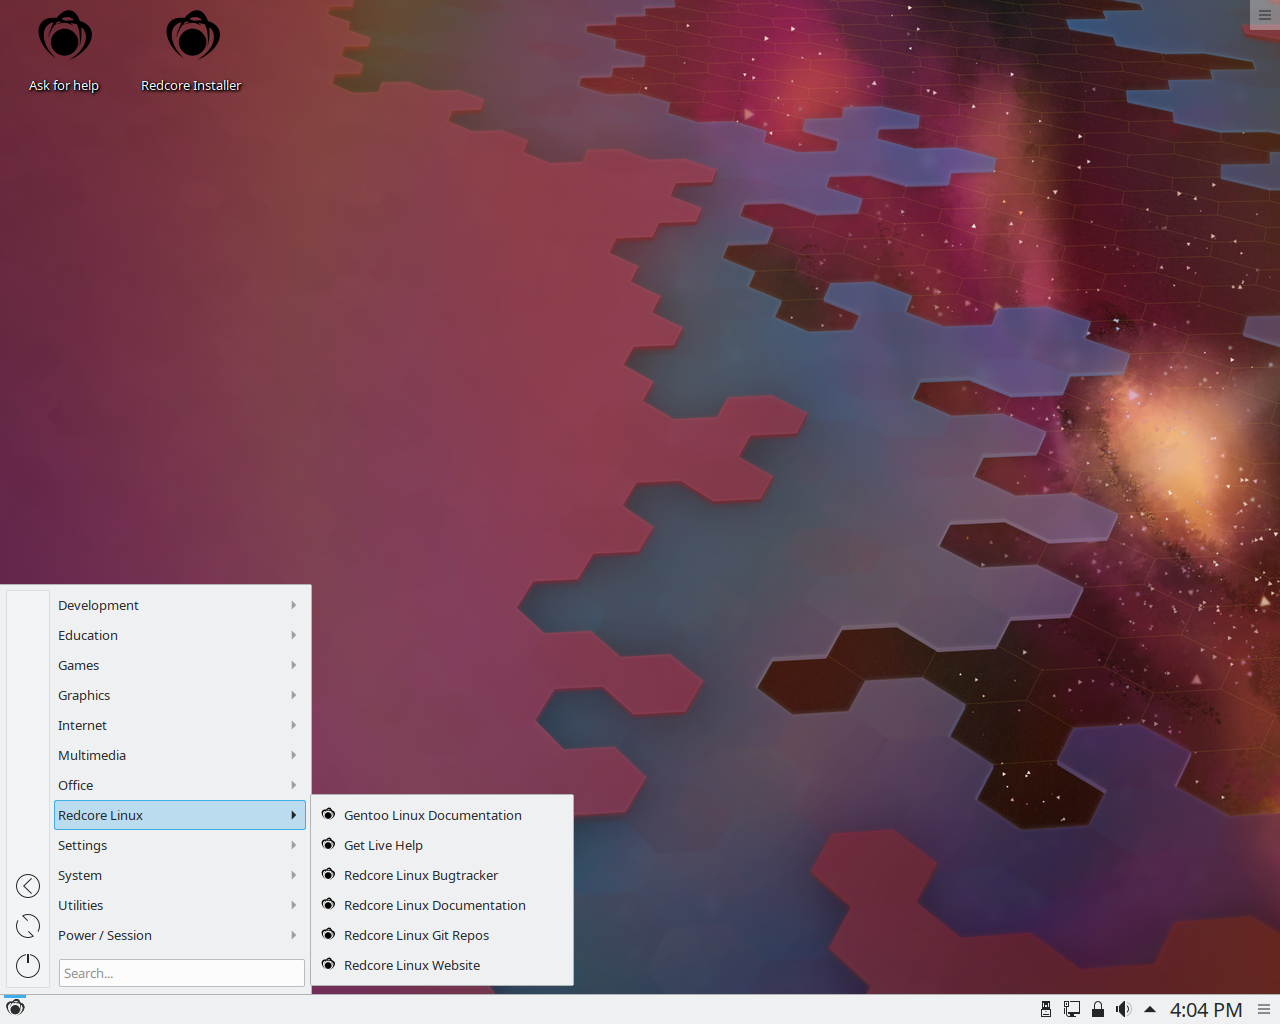
Task: Show hidden system tray icons
Action: 1150,1009
